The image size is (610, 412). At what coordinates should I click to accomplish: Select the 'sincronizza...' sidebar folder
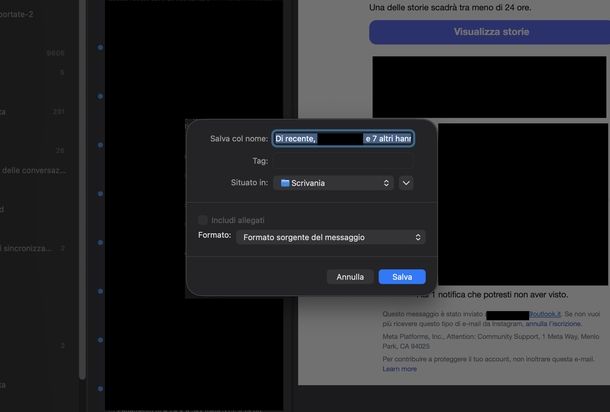pos(26,248)
